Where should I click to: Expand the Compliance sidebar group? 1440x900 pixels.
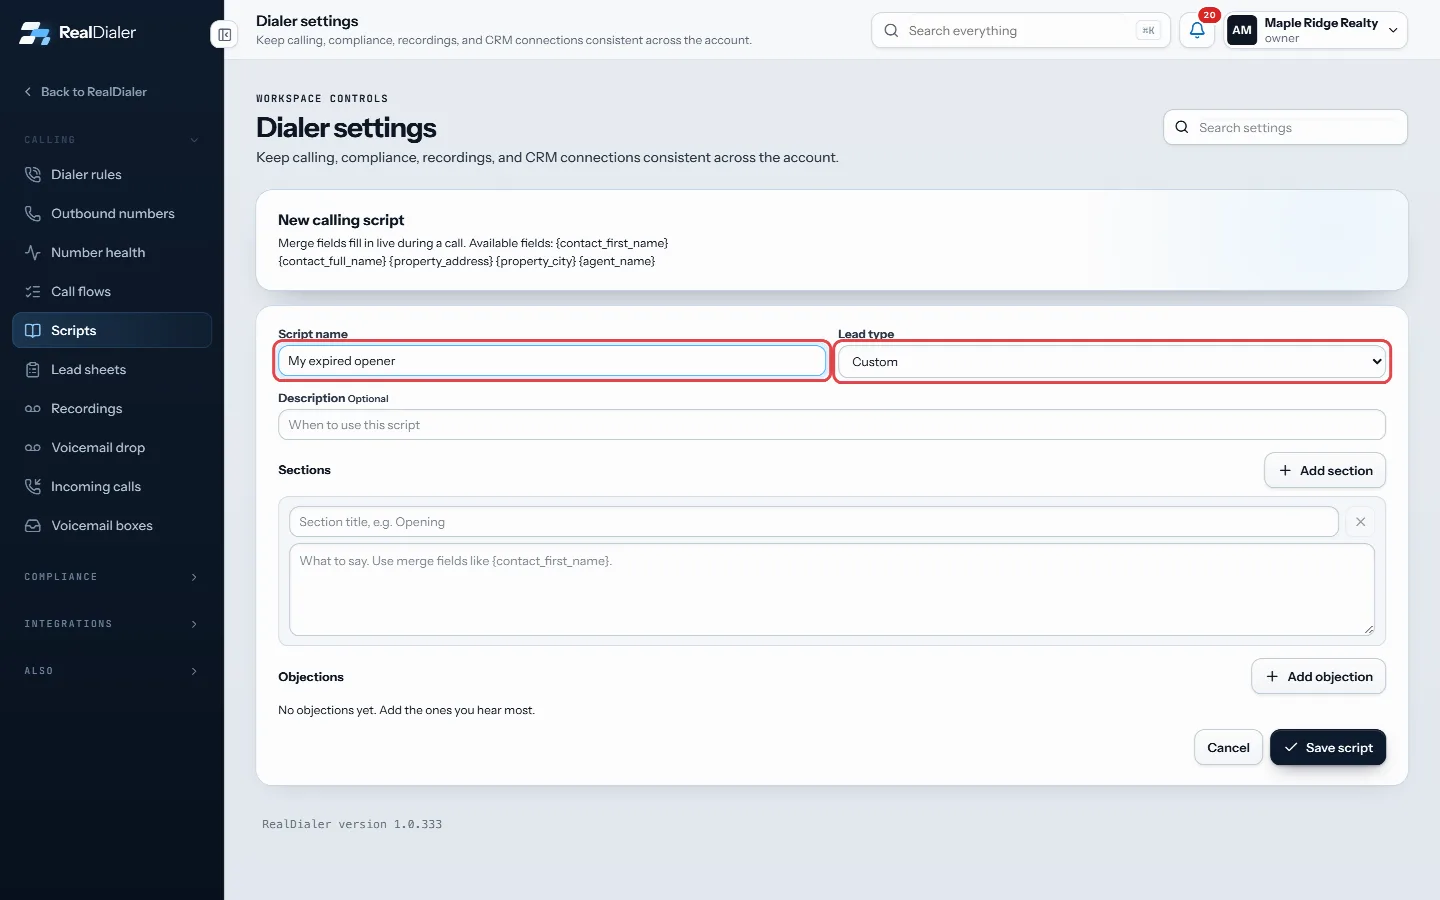click(112, 577)
